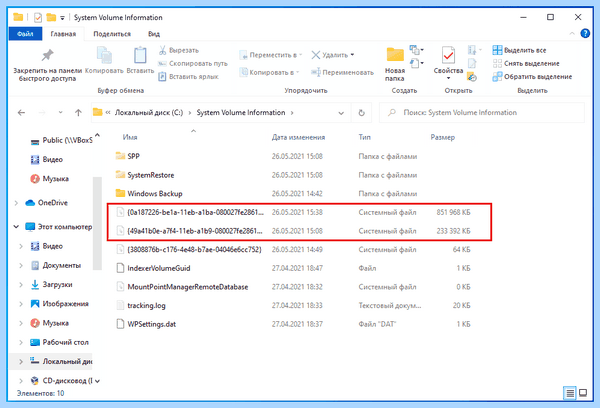Select the {0a187226-be1a system file
The width and height of the screenshot is (600, 408).
pyautogui.click(x=196, y=212)
